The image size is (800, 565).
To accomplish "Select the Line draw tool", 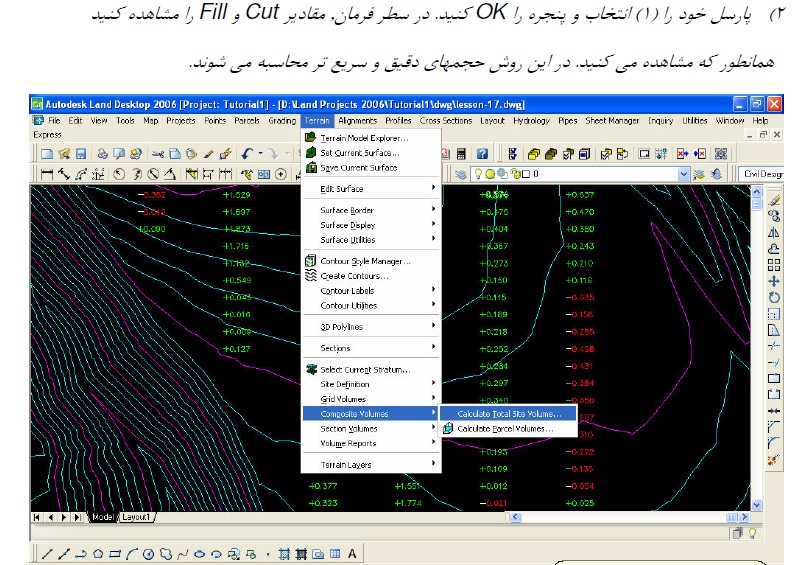I will [47, 554].
